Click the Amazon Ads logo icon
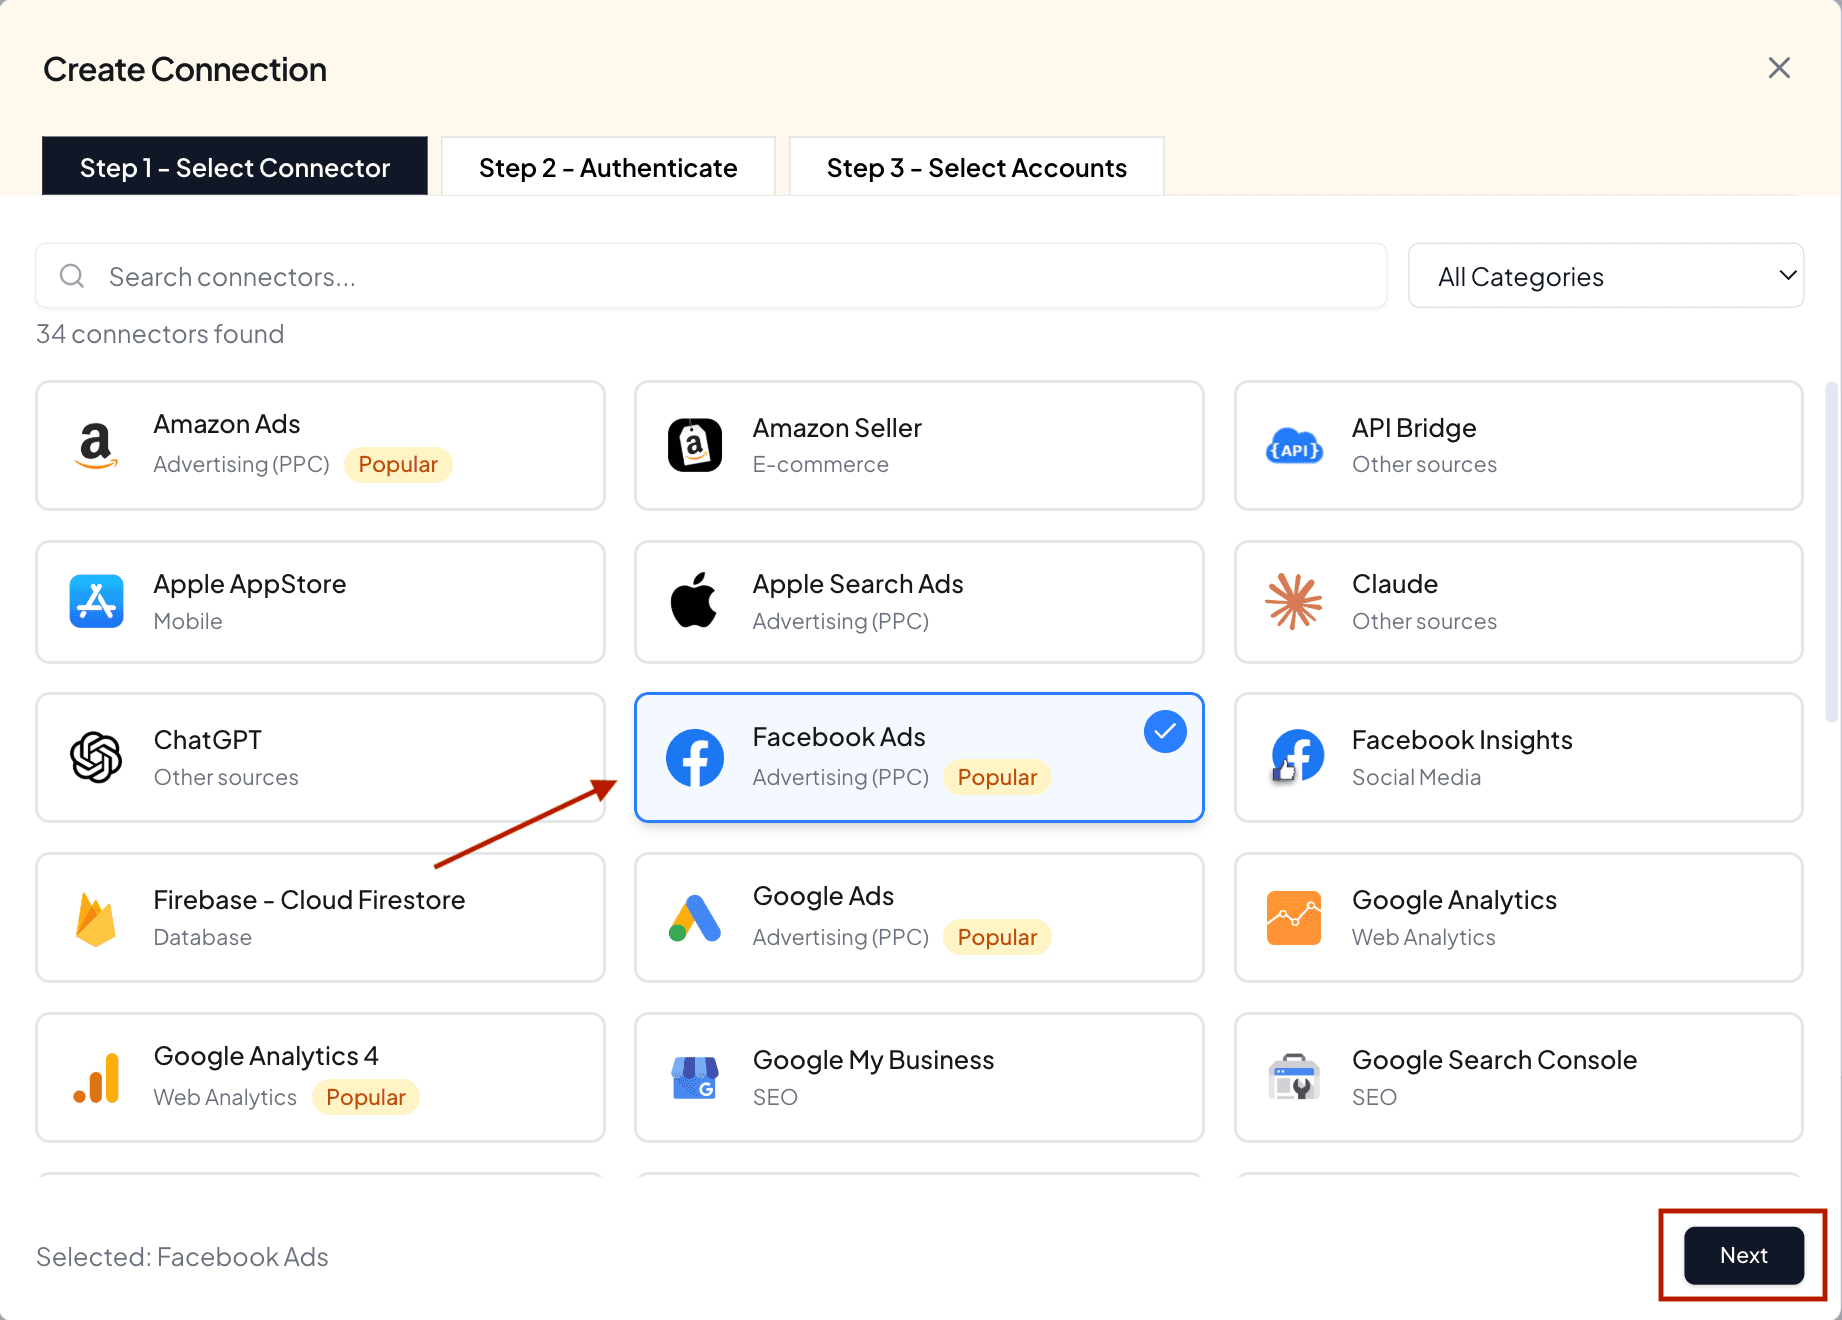This screenshot has height=1320, width=1842. pyautogui.click(x=96, y=445)
